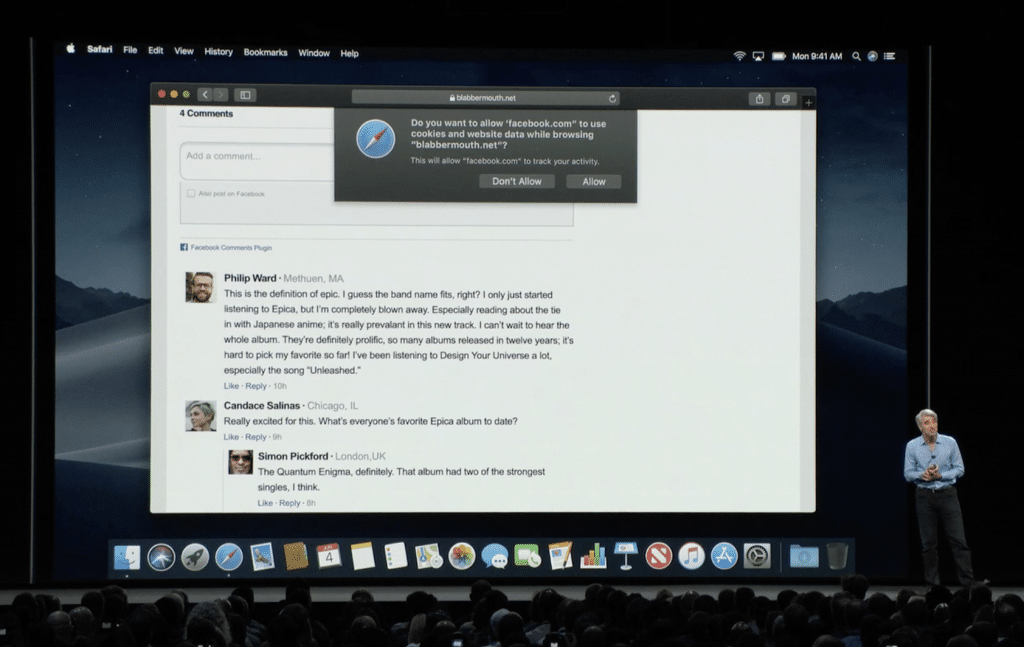The width and height of the screenshot is (1024, 647).
Task: Open iTunes music note icon
Action: [x=691, y=556]
